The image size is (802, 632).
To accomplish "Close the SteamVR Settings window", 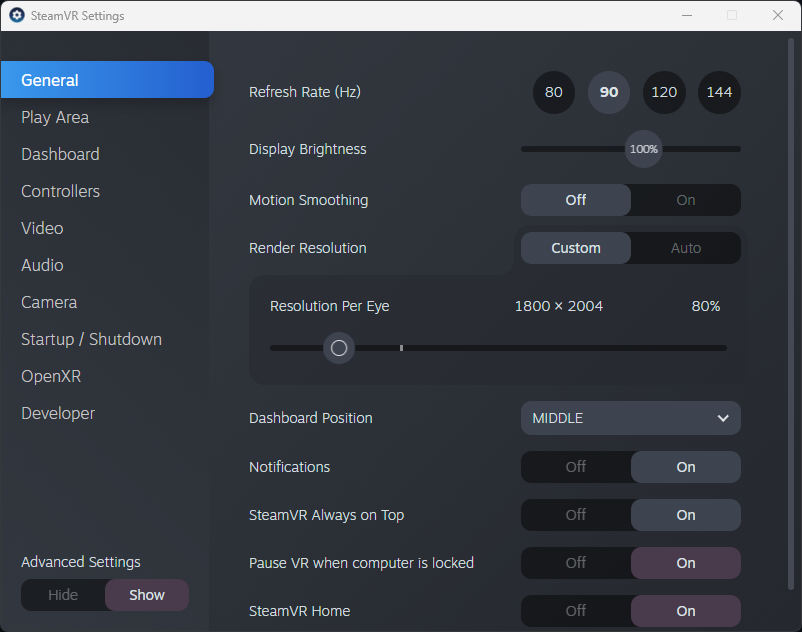I will click(x=778, y=15).
